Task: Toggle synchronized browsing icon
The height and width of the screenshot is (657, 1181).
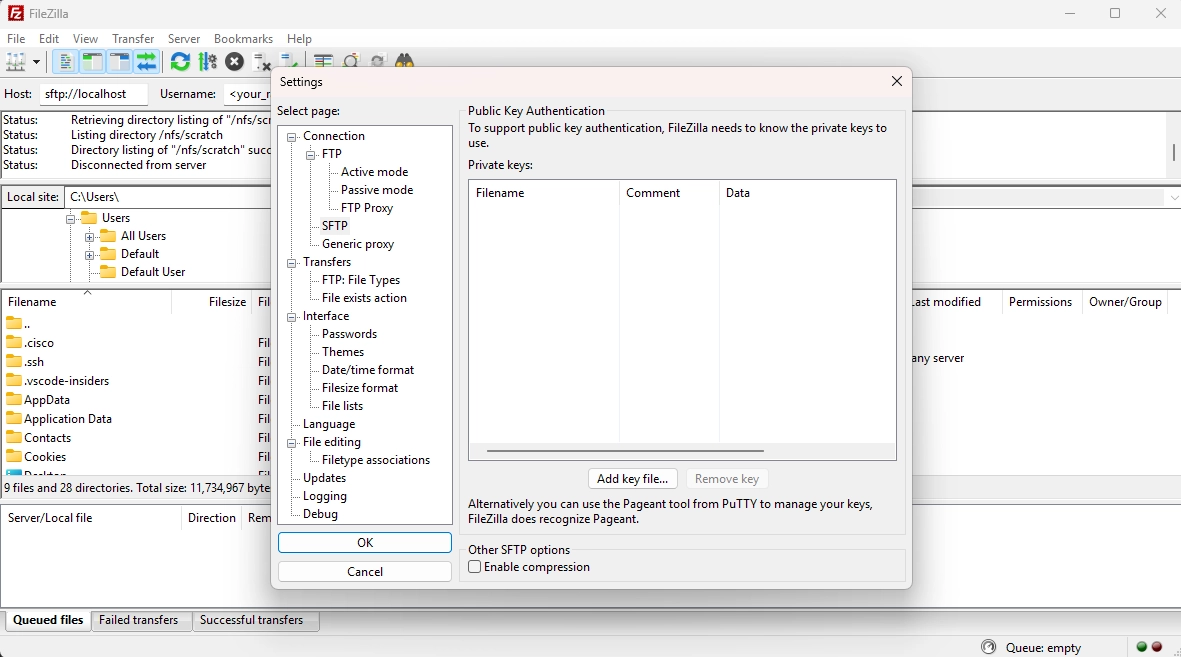Action: pos(378,60)
